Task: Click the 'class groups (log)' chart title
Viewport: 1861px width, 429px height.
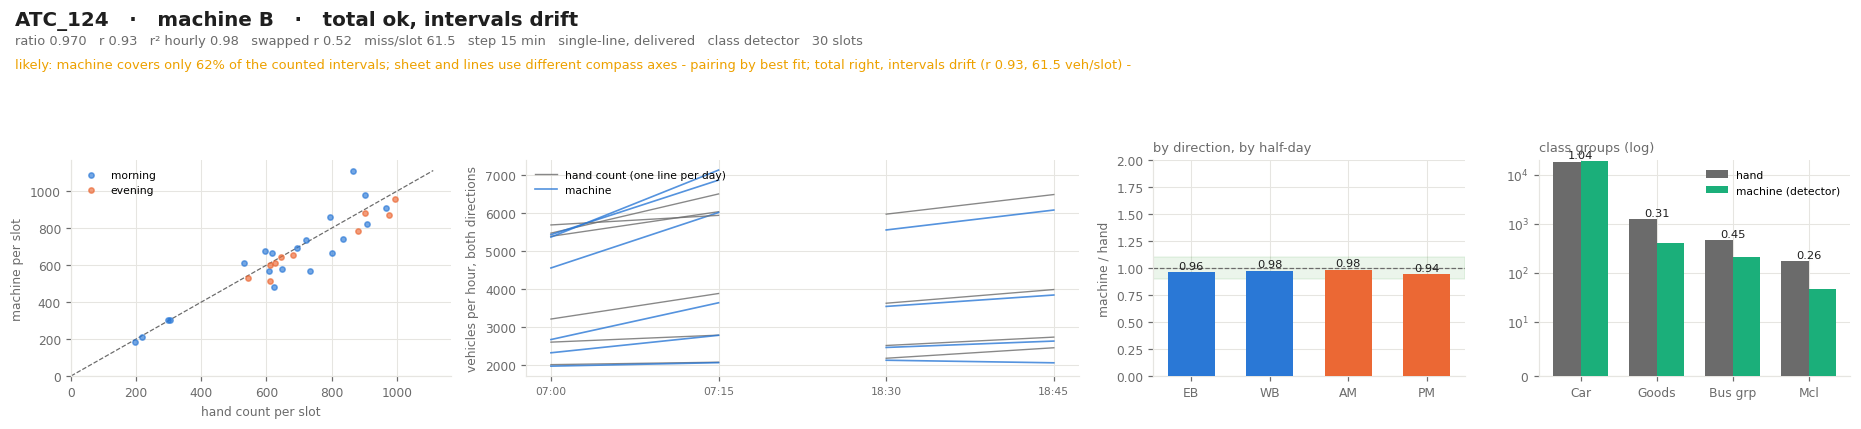Action: click(x=1596, y=148)
